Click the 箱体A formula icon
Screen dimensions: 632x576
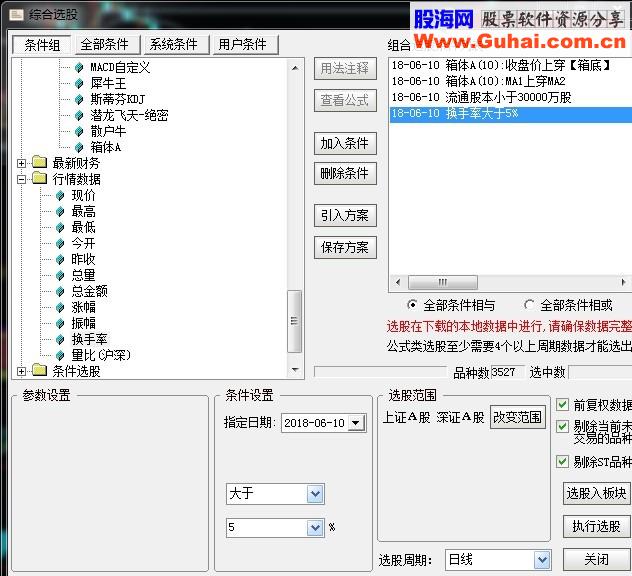(x=79, y=147)
